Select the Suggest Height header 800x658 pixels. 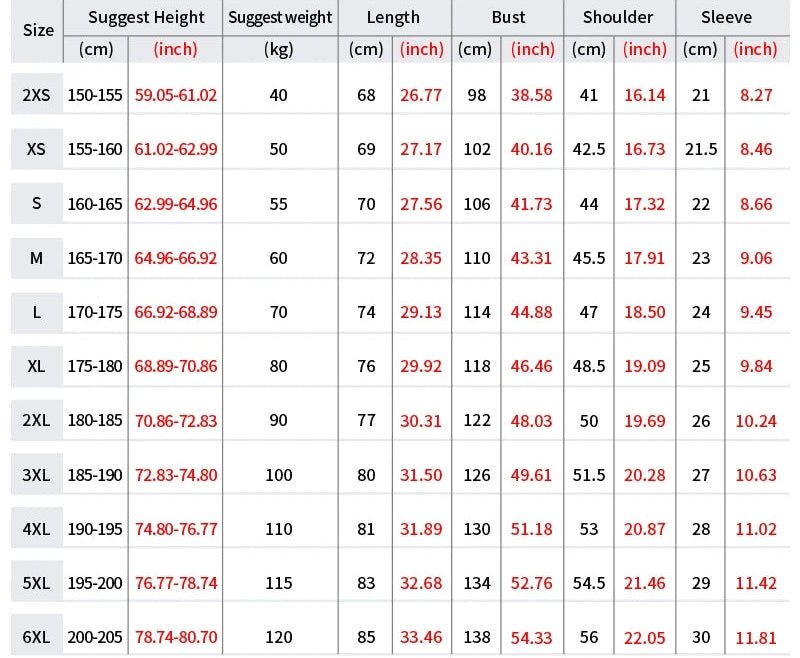[x=146, y=17]
